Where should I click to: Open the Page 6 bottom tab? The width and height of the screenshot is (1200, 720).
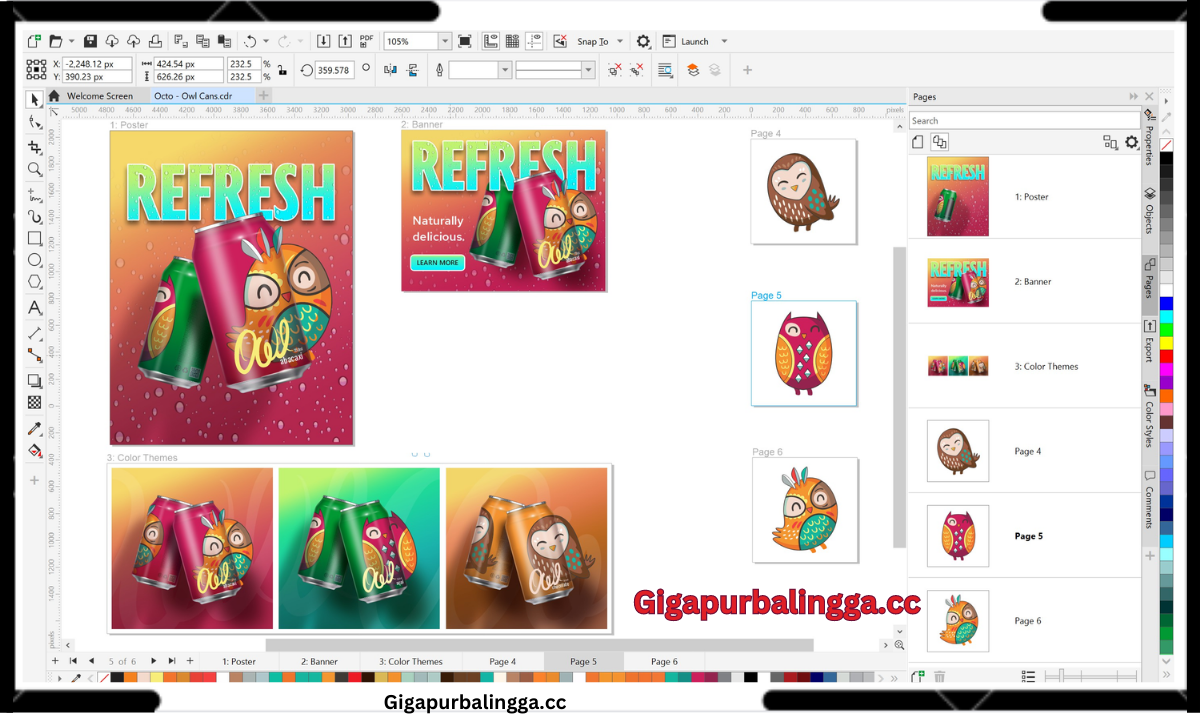click(664, 661)
